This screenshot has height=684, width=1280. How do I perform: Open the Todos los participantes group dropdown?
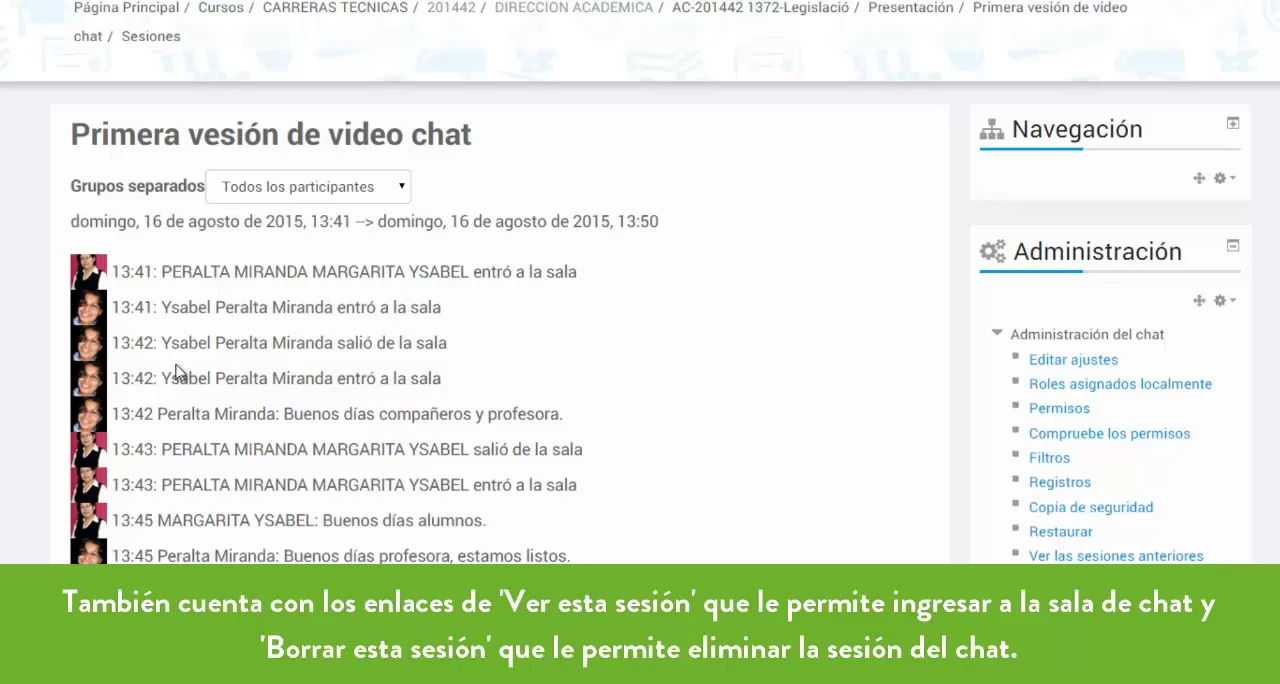(308, 186)
